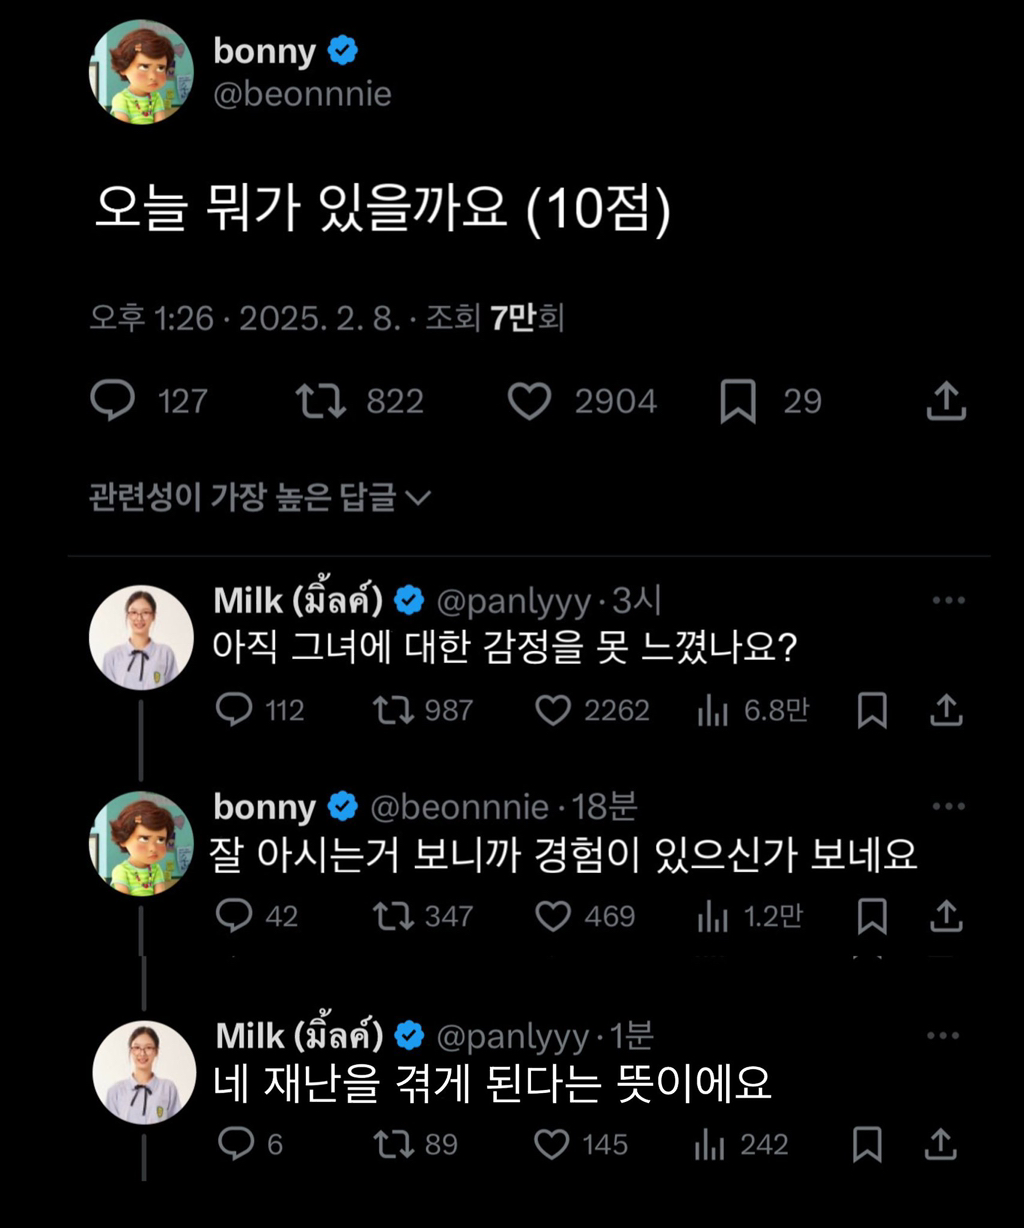1024x1228 pixels.
Task: Open the @beonnnie handle in the main tweet
Action: [302, 95]
